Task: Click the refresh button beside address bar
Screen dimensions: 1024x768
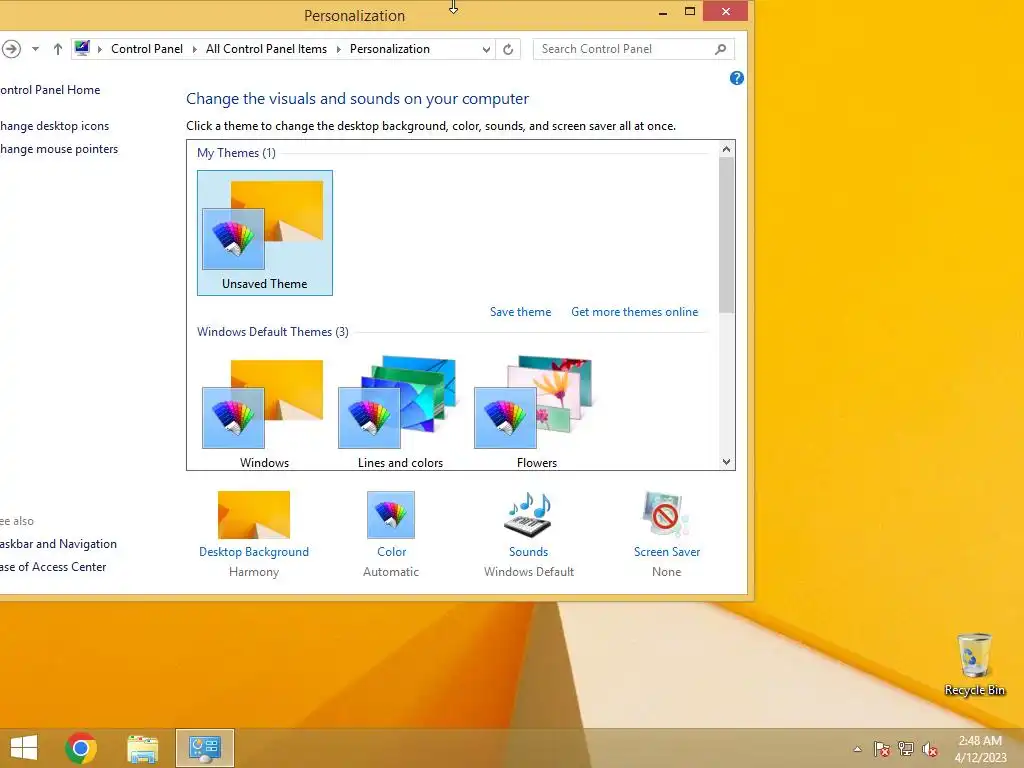Action: tap(508, 49)
